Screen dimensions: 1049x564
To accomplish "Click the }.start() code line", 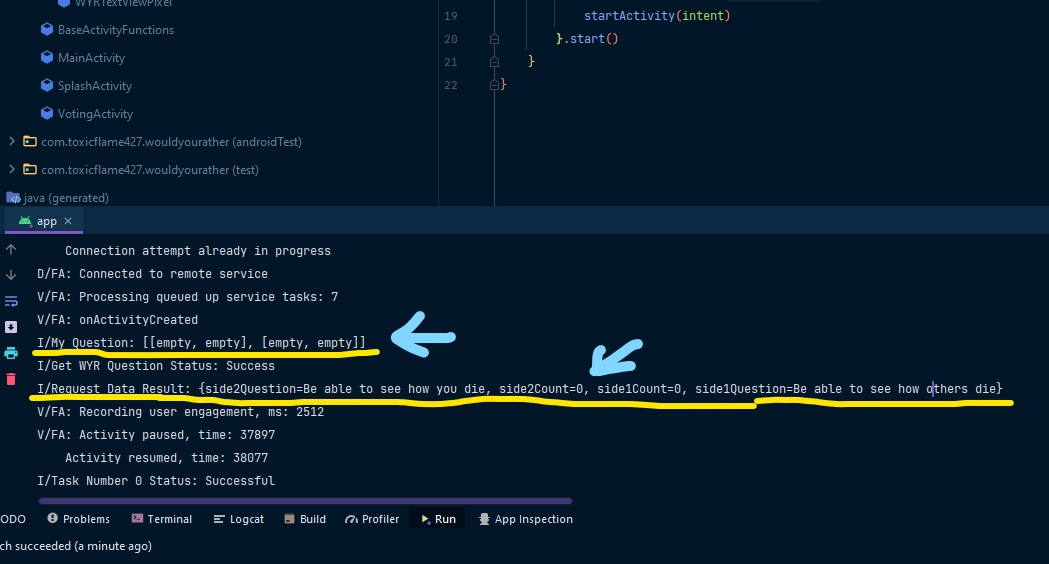I will tap(587, 39).
